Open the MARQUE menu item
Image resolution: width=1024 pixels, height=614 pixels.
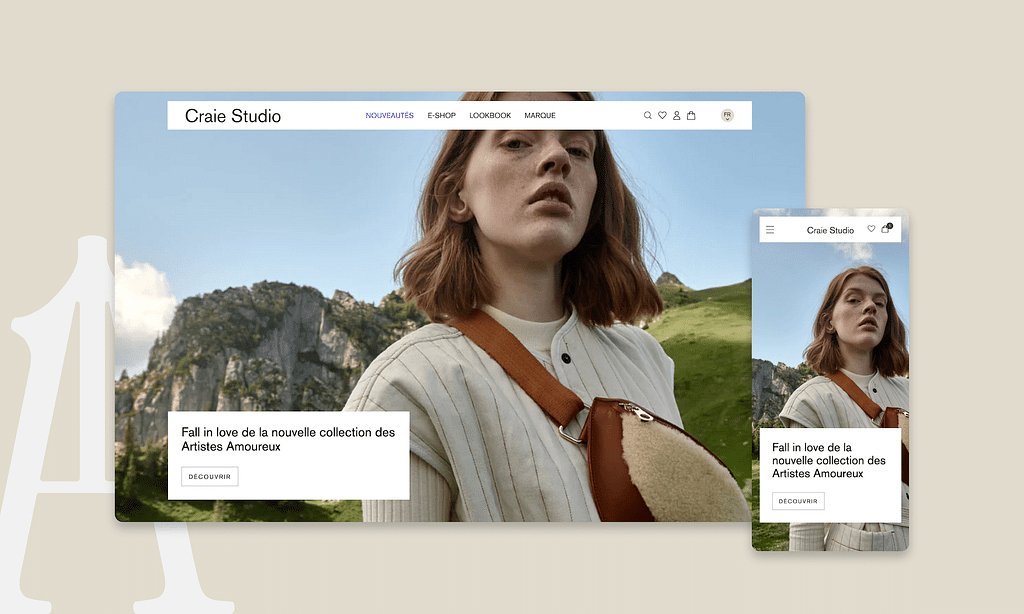point(540,116)
